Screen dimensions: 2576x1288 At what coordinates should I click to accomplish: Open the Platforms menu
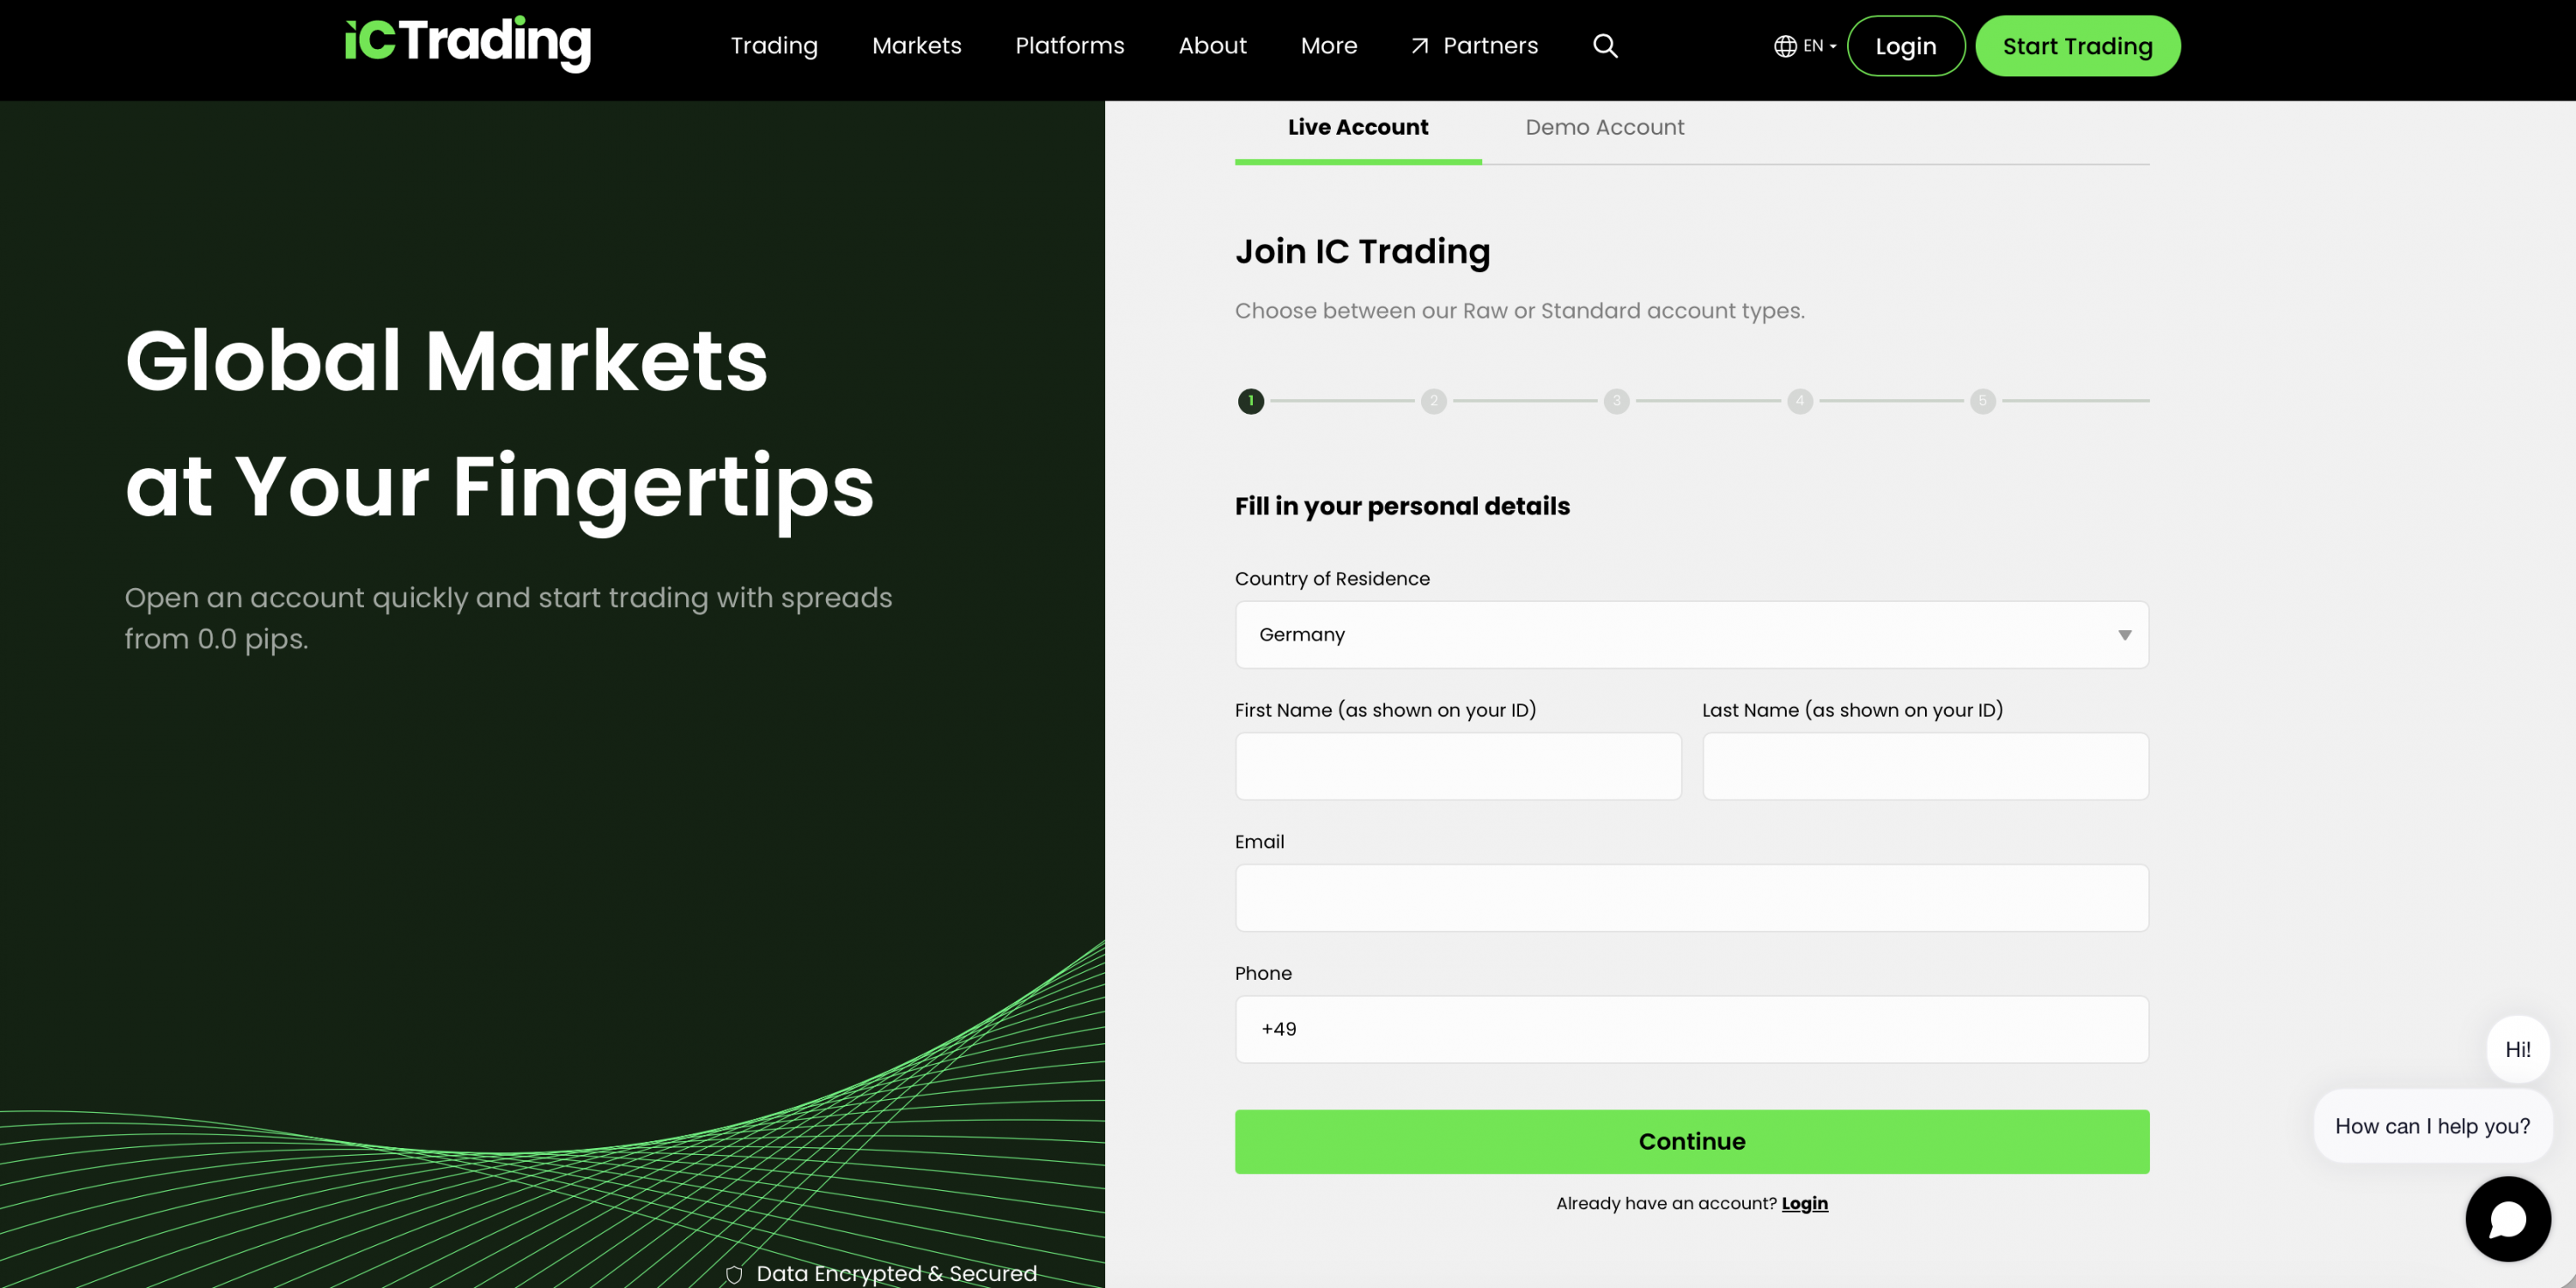click(1070, 46)
